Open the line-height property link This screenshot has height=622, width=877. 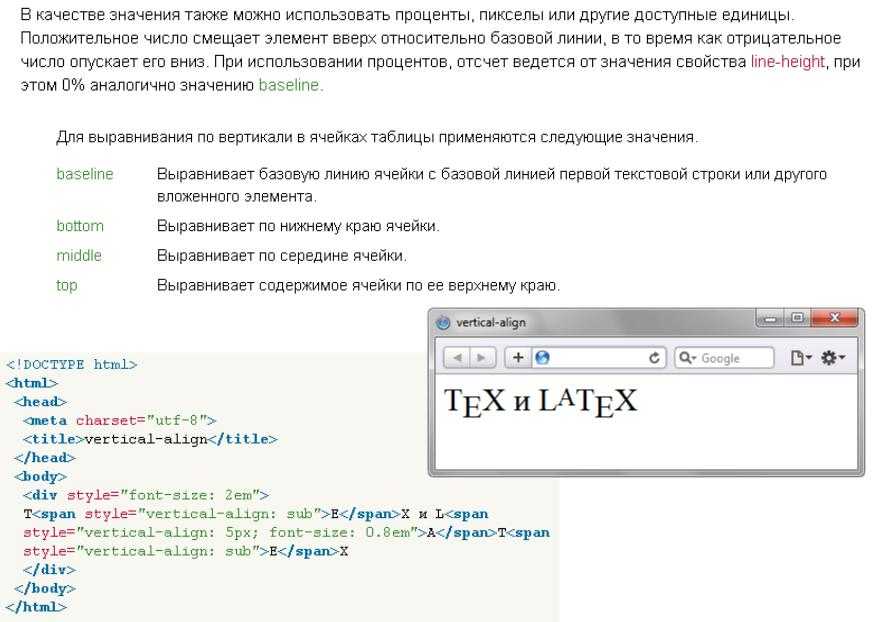pos(788,62)
